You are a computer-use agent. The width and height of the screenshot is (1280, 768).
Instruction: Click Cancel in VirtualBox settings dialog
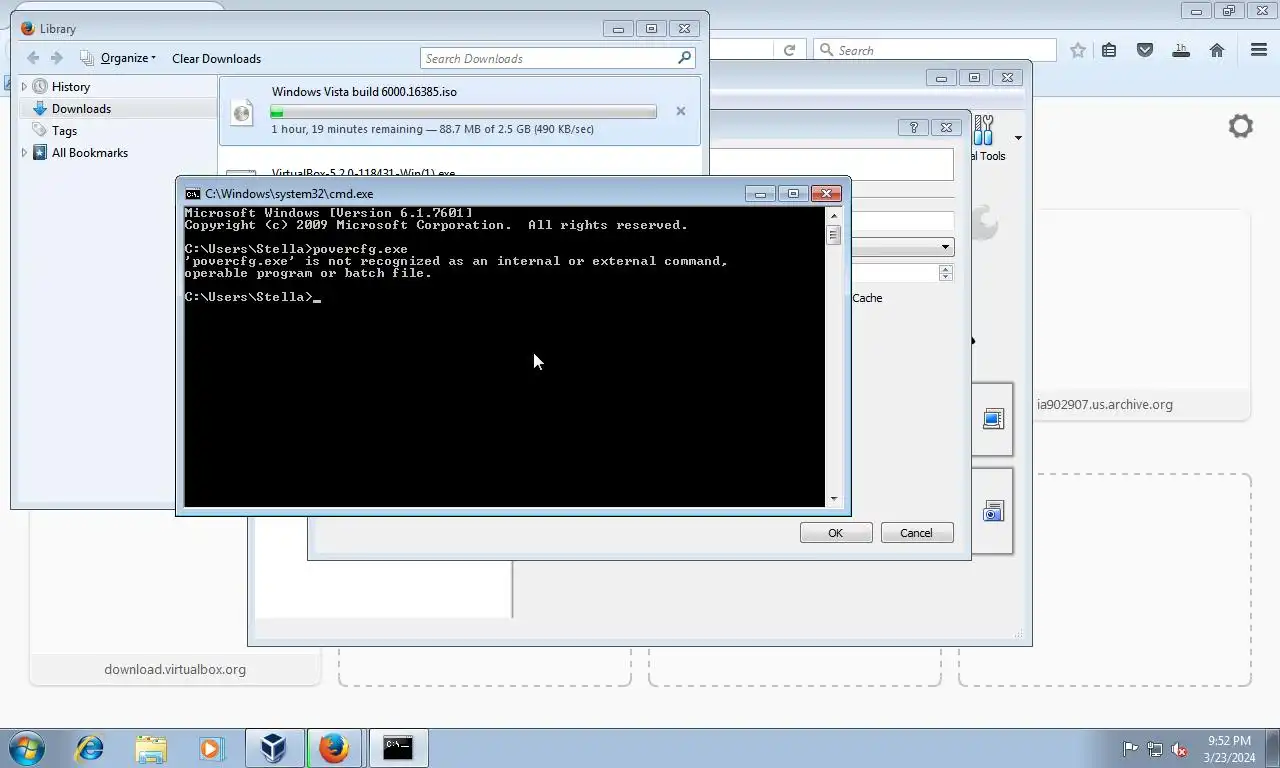[x=916, y=533]
